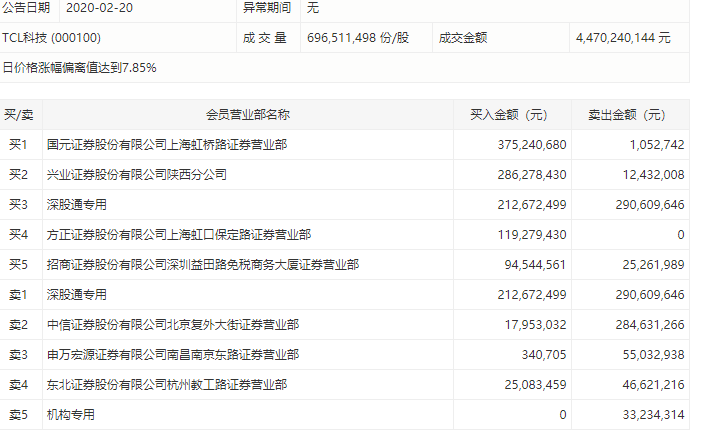Screen dimensions: 704x434
Task: Click the 买1 row label
Action: 18,145
